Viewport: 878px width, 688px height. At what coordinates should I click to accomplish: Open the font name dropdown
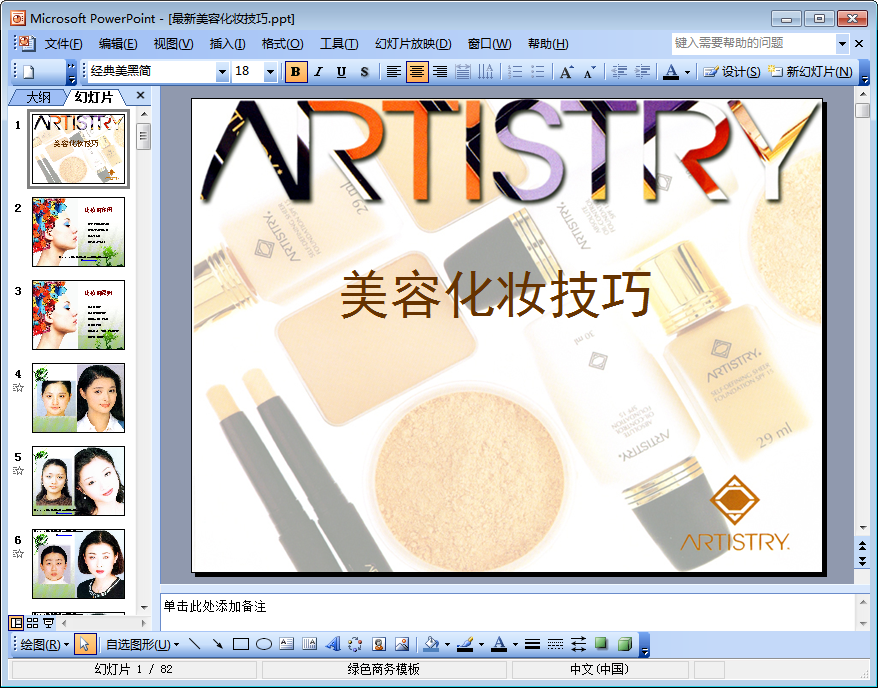pos(222,72)
